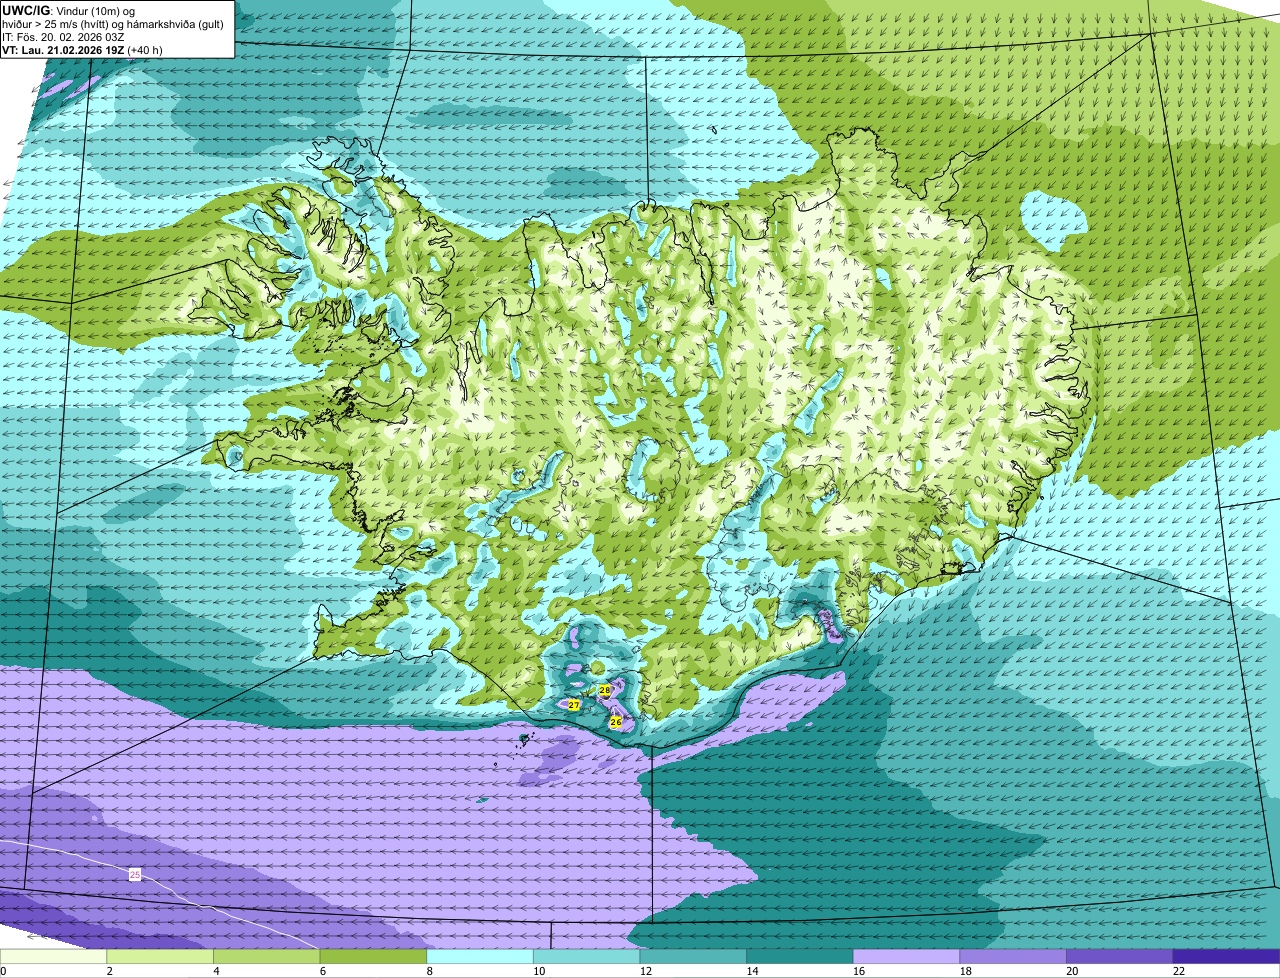Image resolution: width=1280 pixels, height=978 pixels.
Task: Pick the 12–14 m/s teal legend swatch
Action: click(693, 957)
